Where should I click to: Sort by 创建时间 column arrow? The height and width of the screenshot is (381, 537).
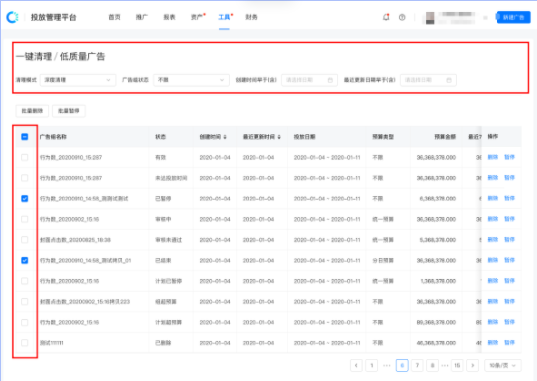pos(225,137)
